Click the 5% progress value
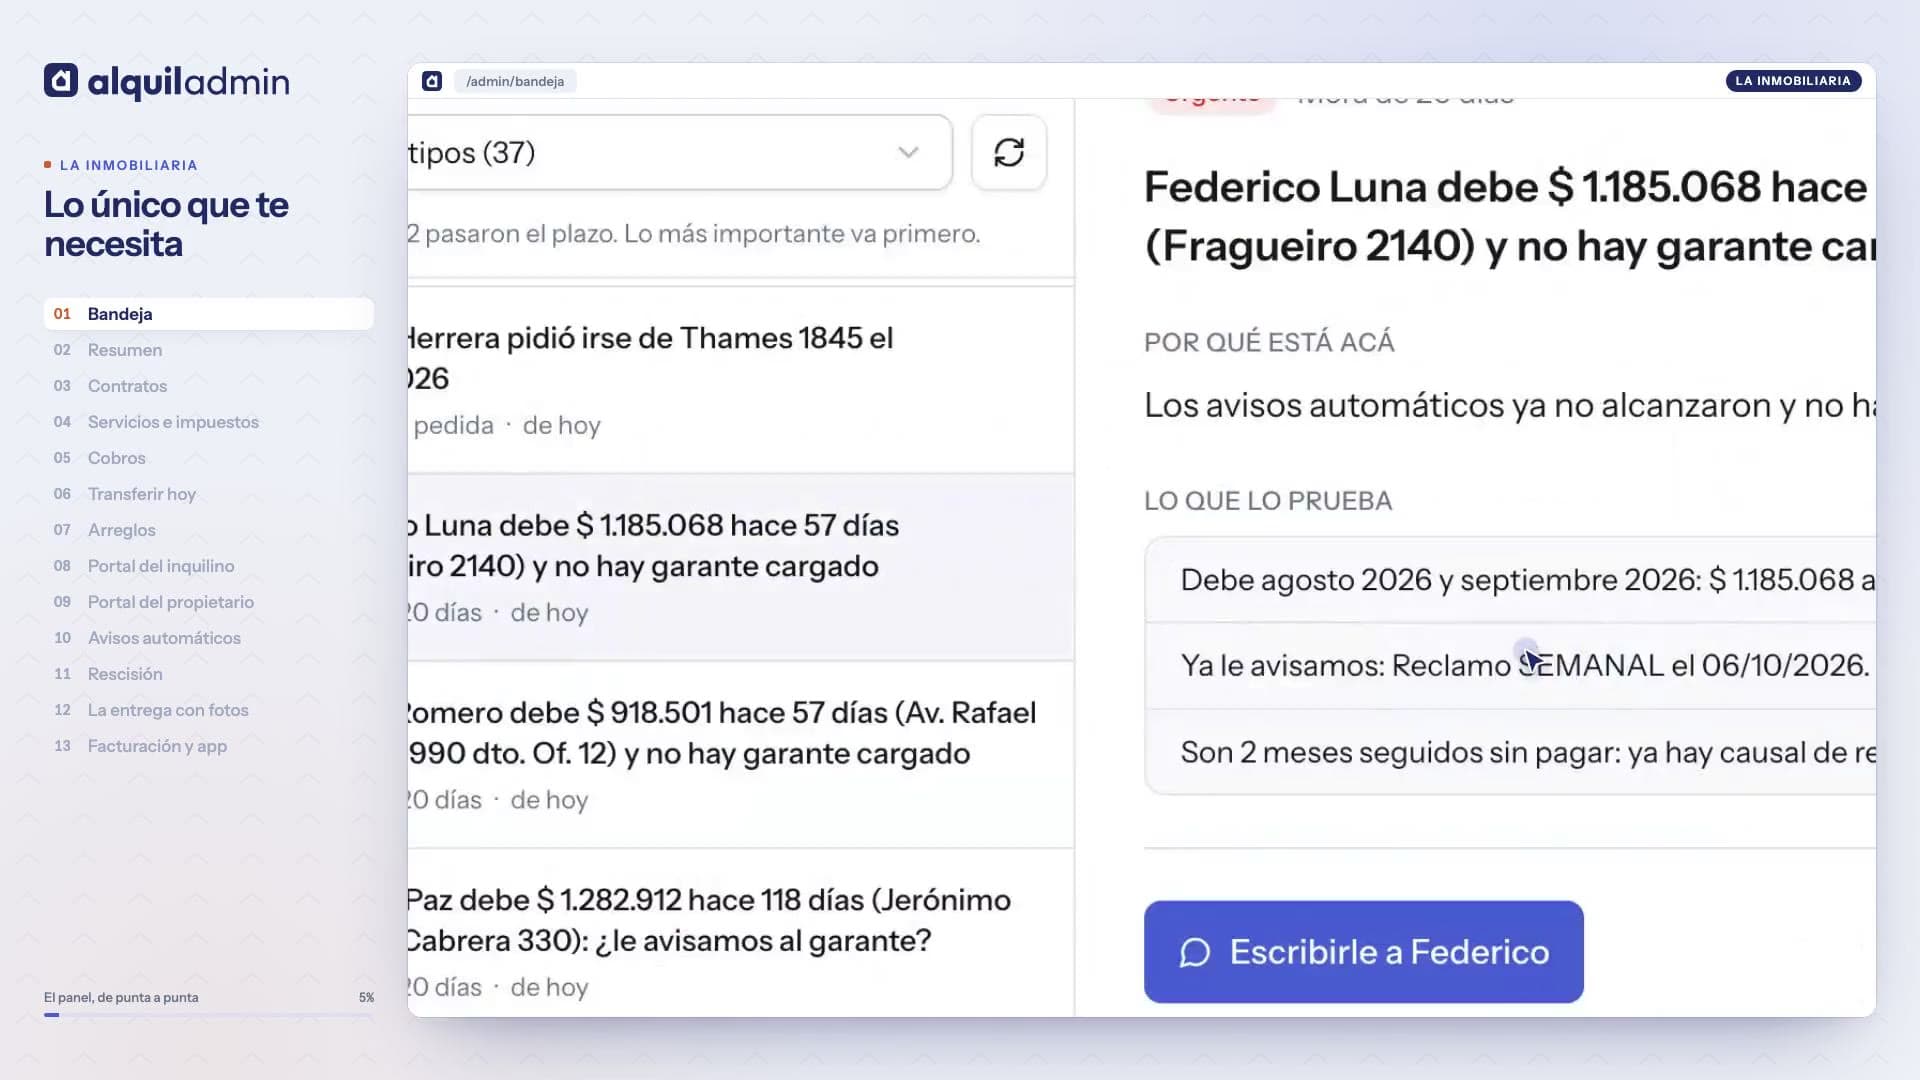This screenshot has height=1080, width=1920. pyautogui.click(x=366, y=997)
